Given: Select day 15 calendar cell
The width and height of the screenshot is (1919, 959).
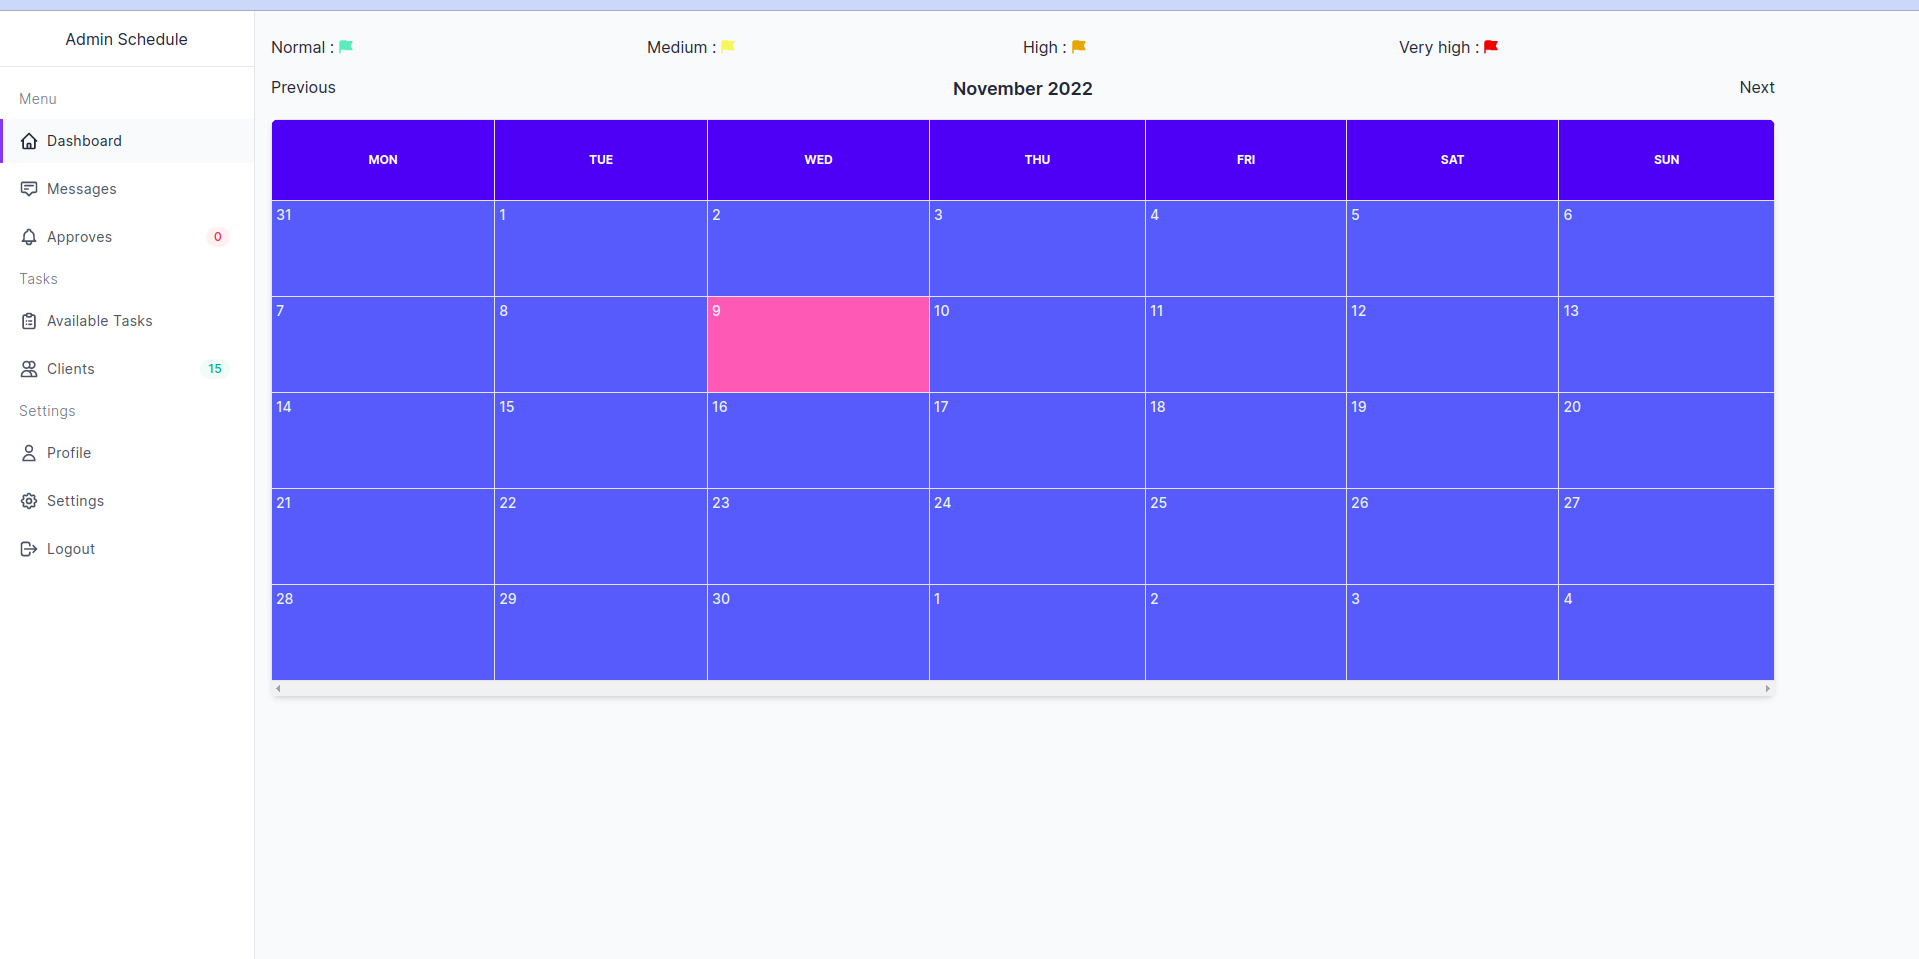Looking at the screenshot, I should 601,440.
